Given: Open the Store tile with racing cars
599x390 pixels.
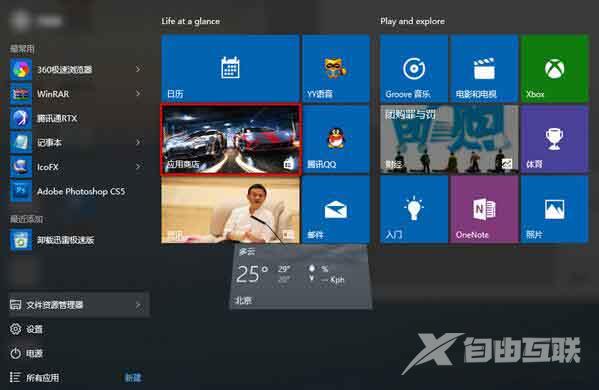Looking at the screenshot, I should point(231,139).
